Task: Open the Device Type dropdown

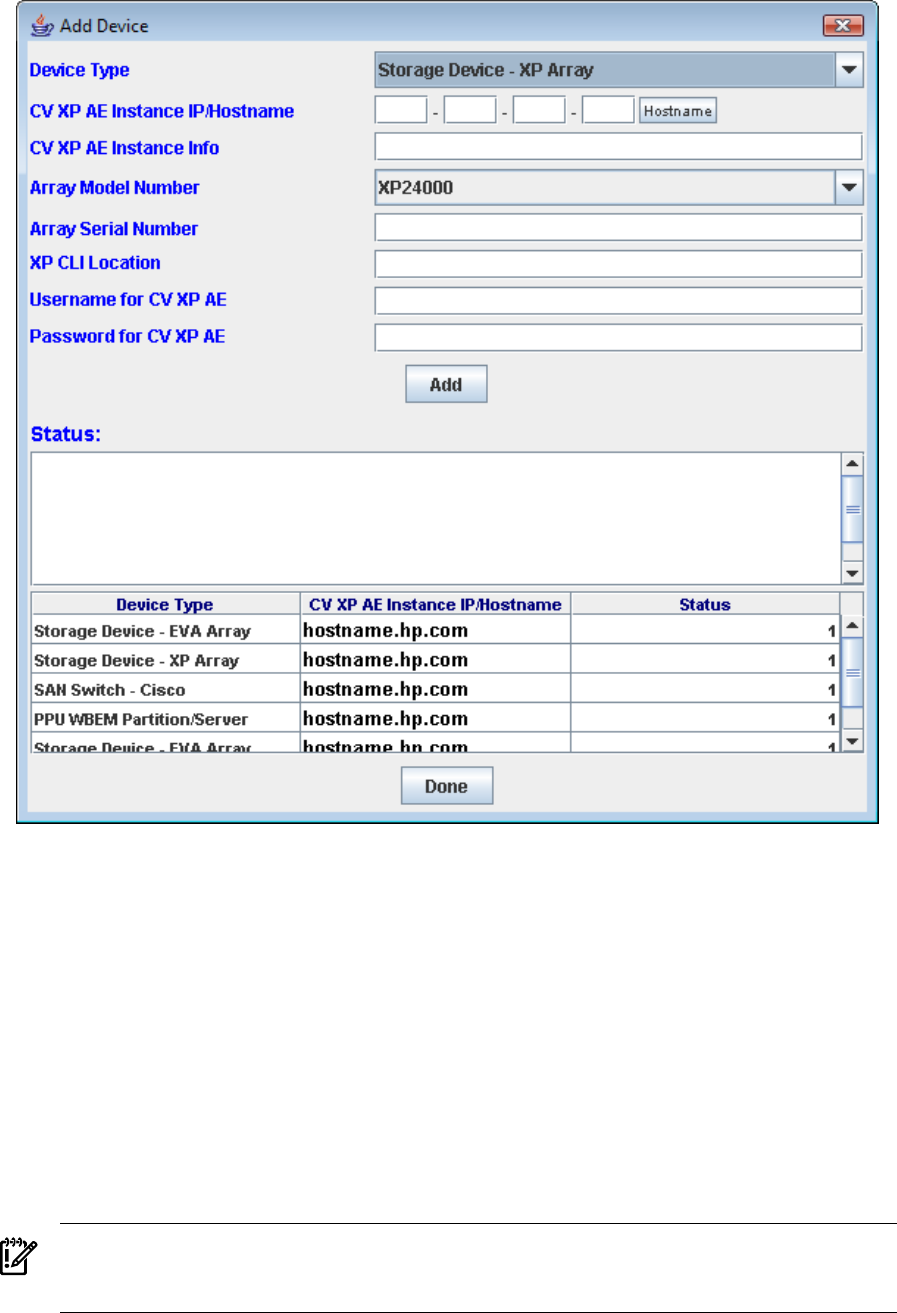Action: point(849,71)
